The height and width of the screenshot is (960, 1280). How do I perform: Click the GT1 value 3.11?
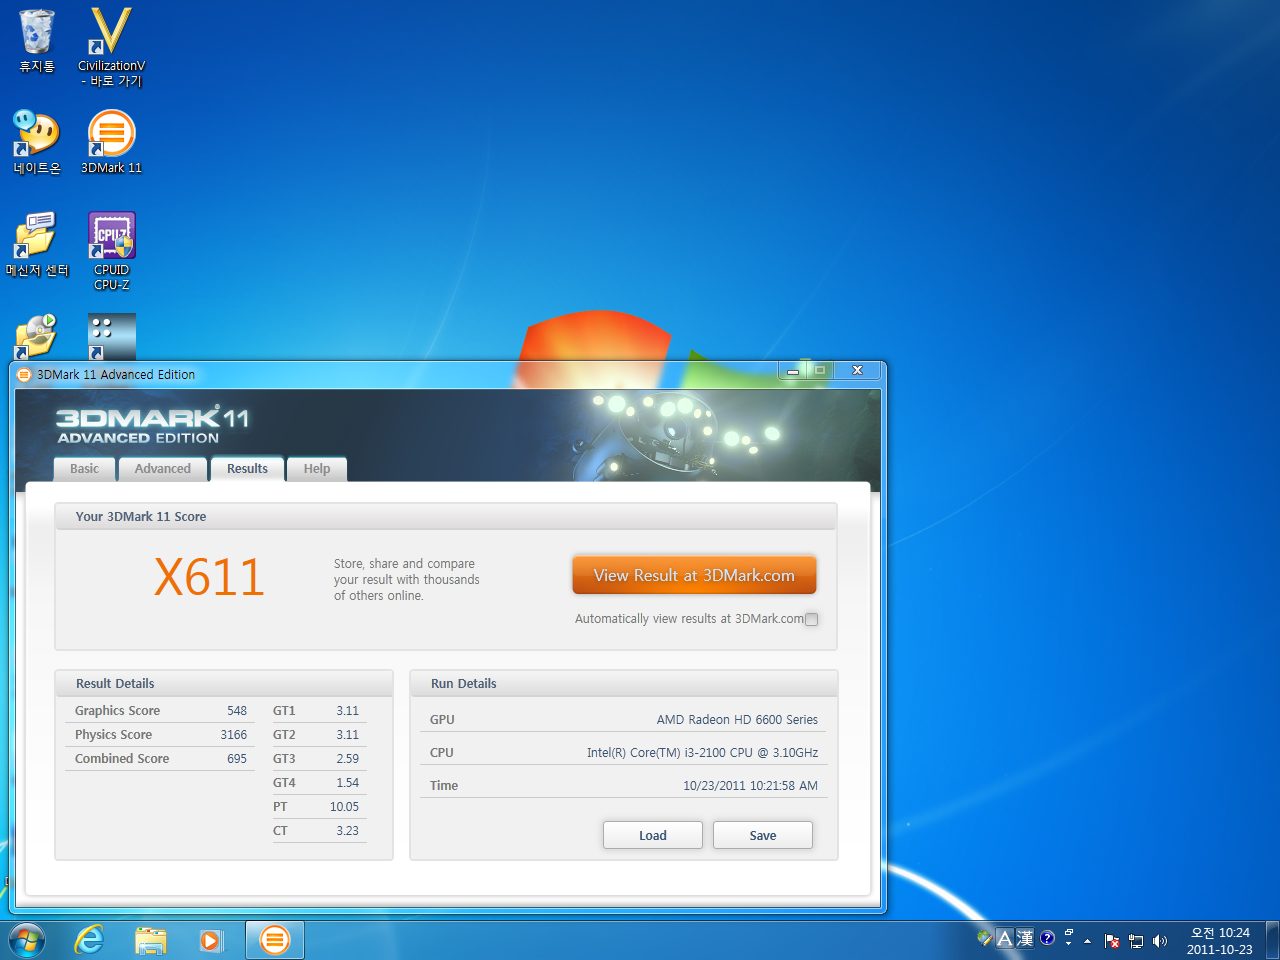(347, 711)
